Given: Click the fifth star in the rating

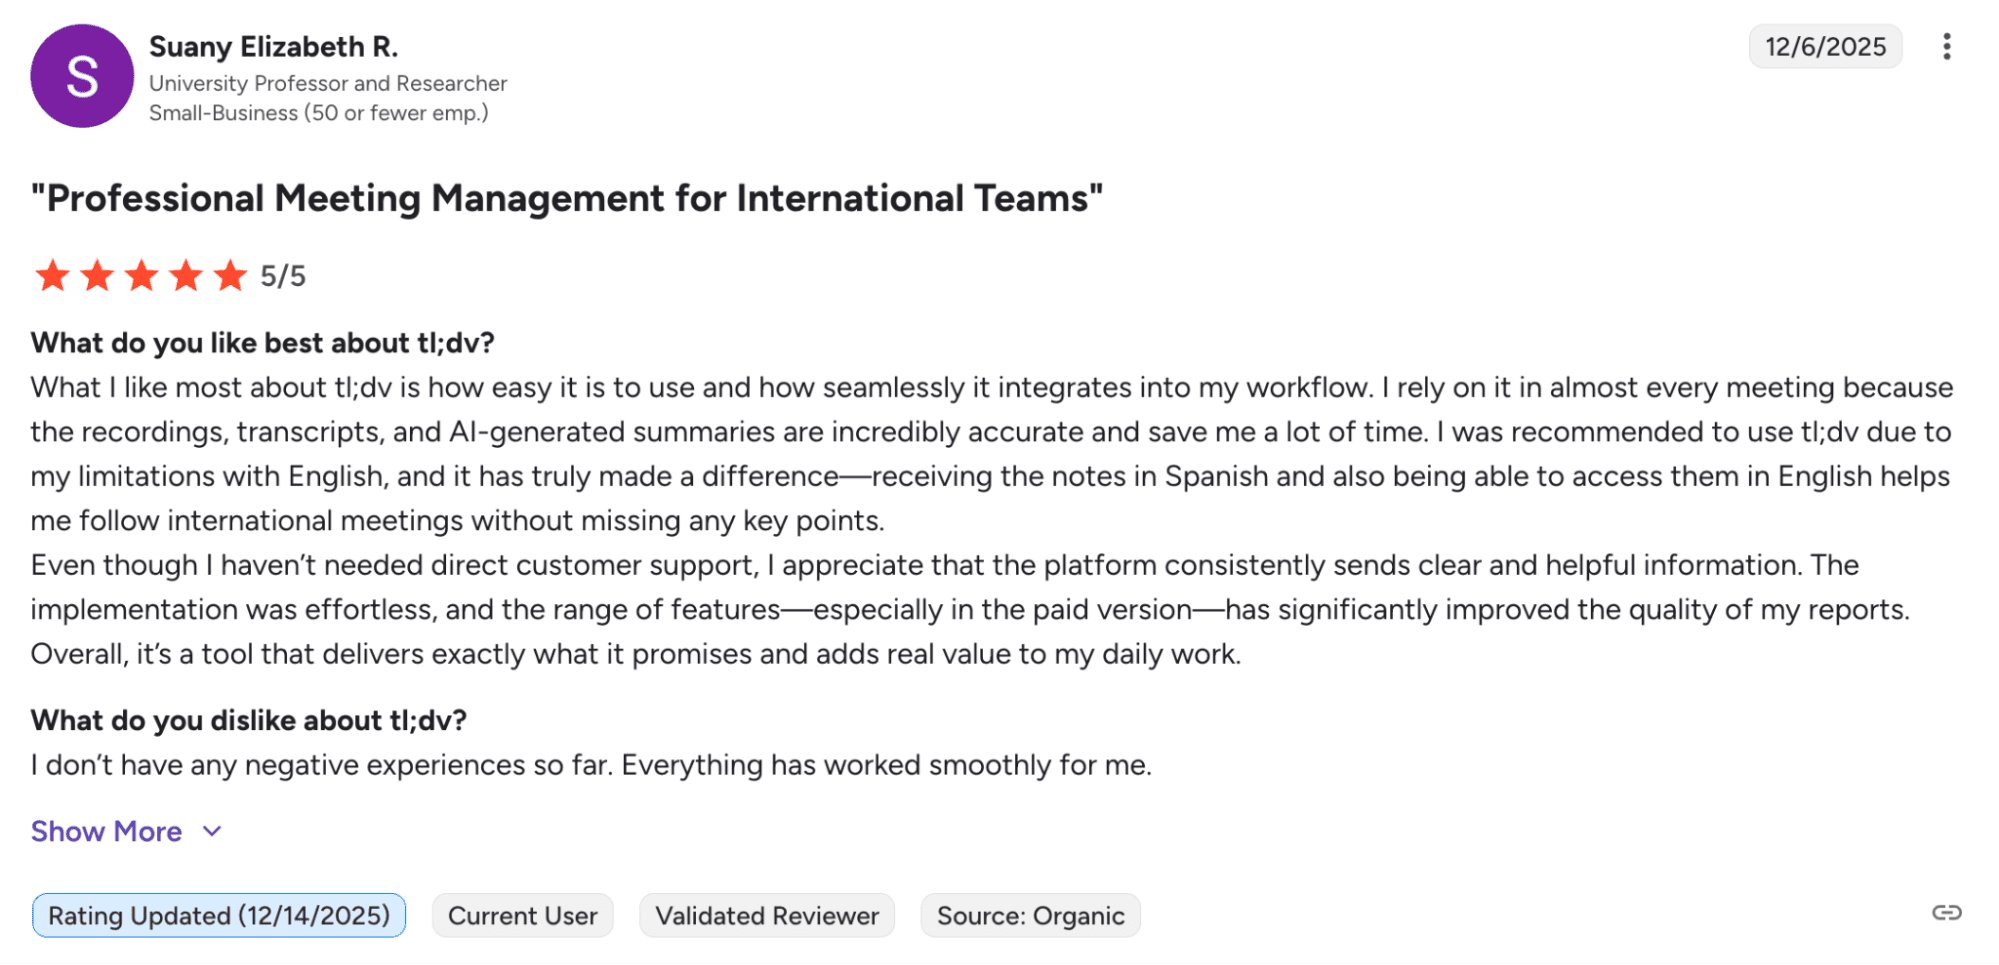Looking at the screenshot, I should pyautogui.click(x=230, y=275).
